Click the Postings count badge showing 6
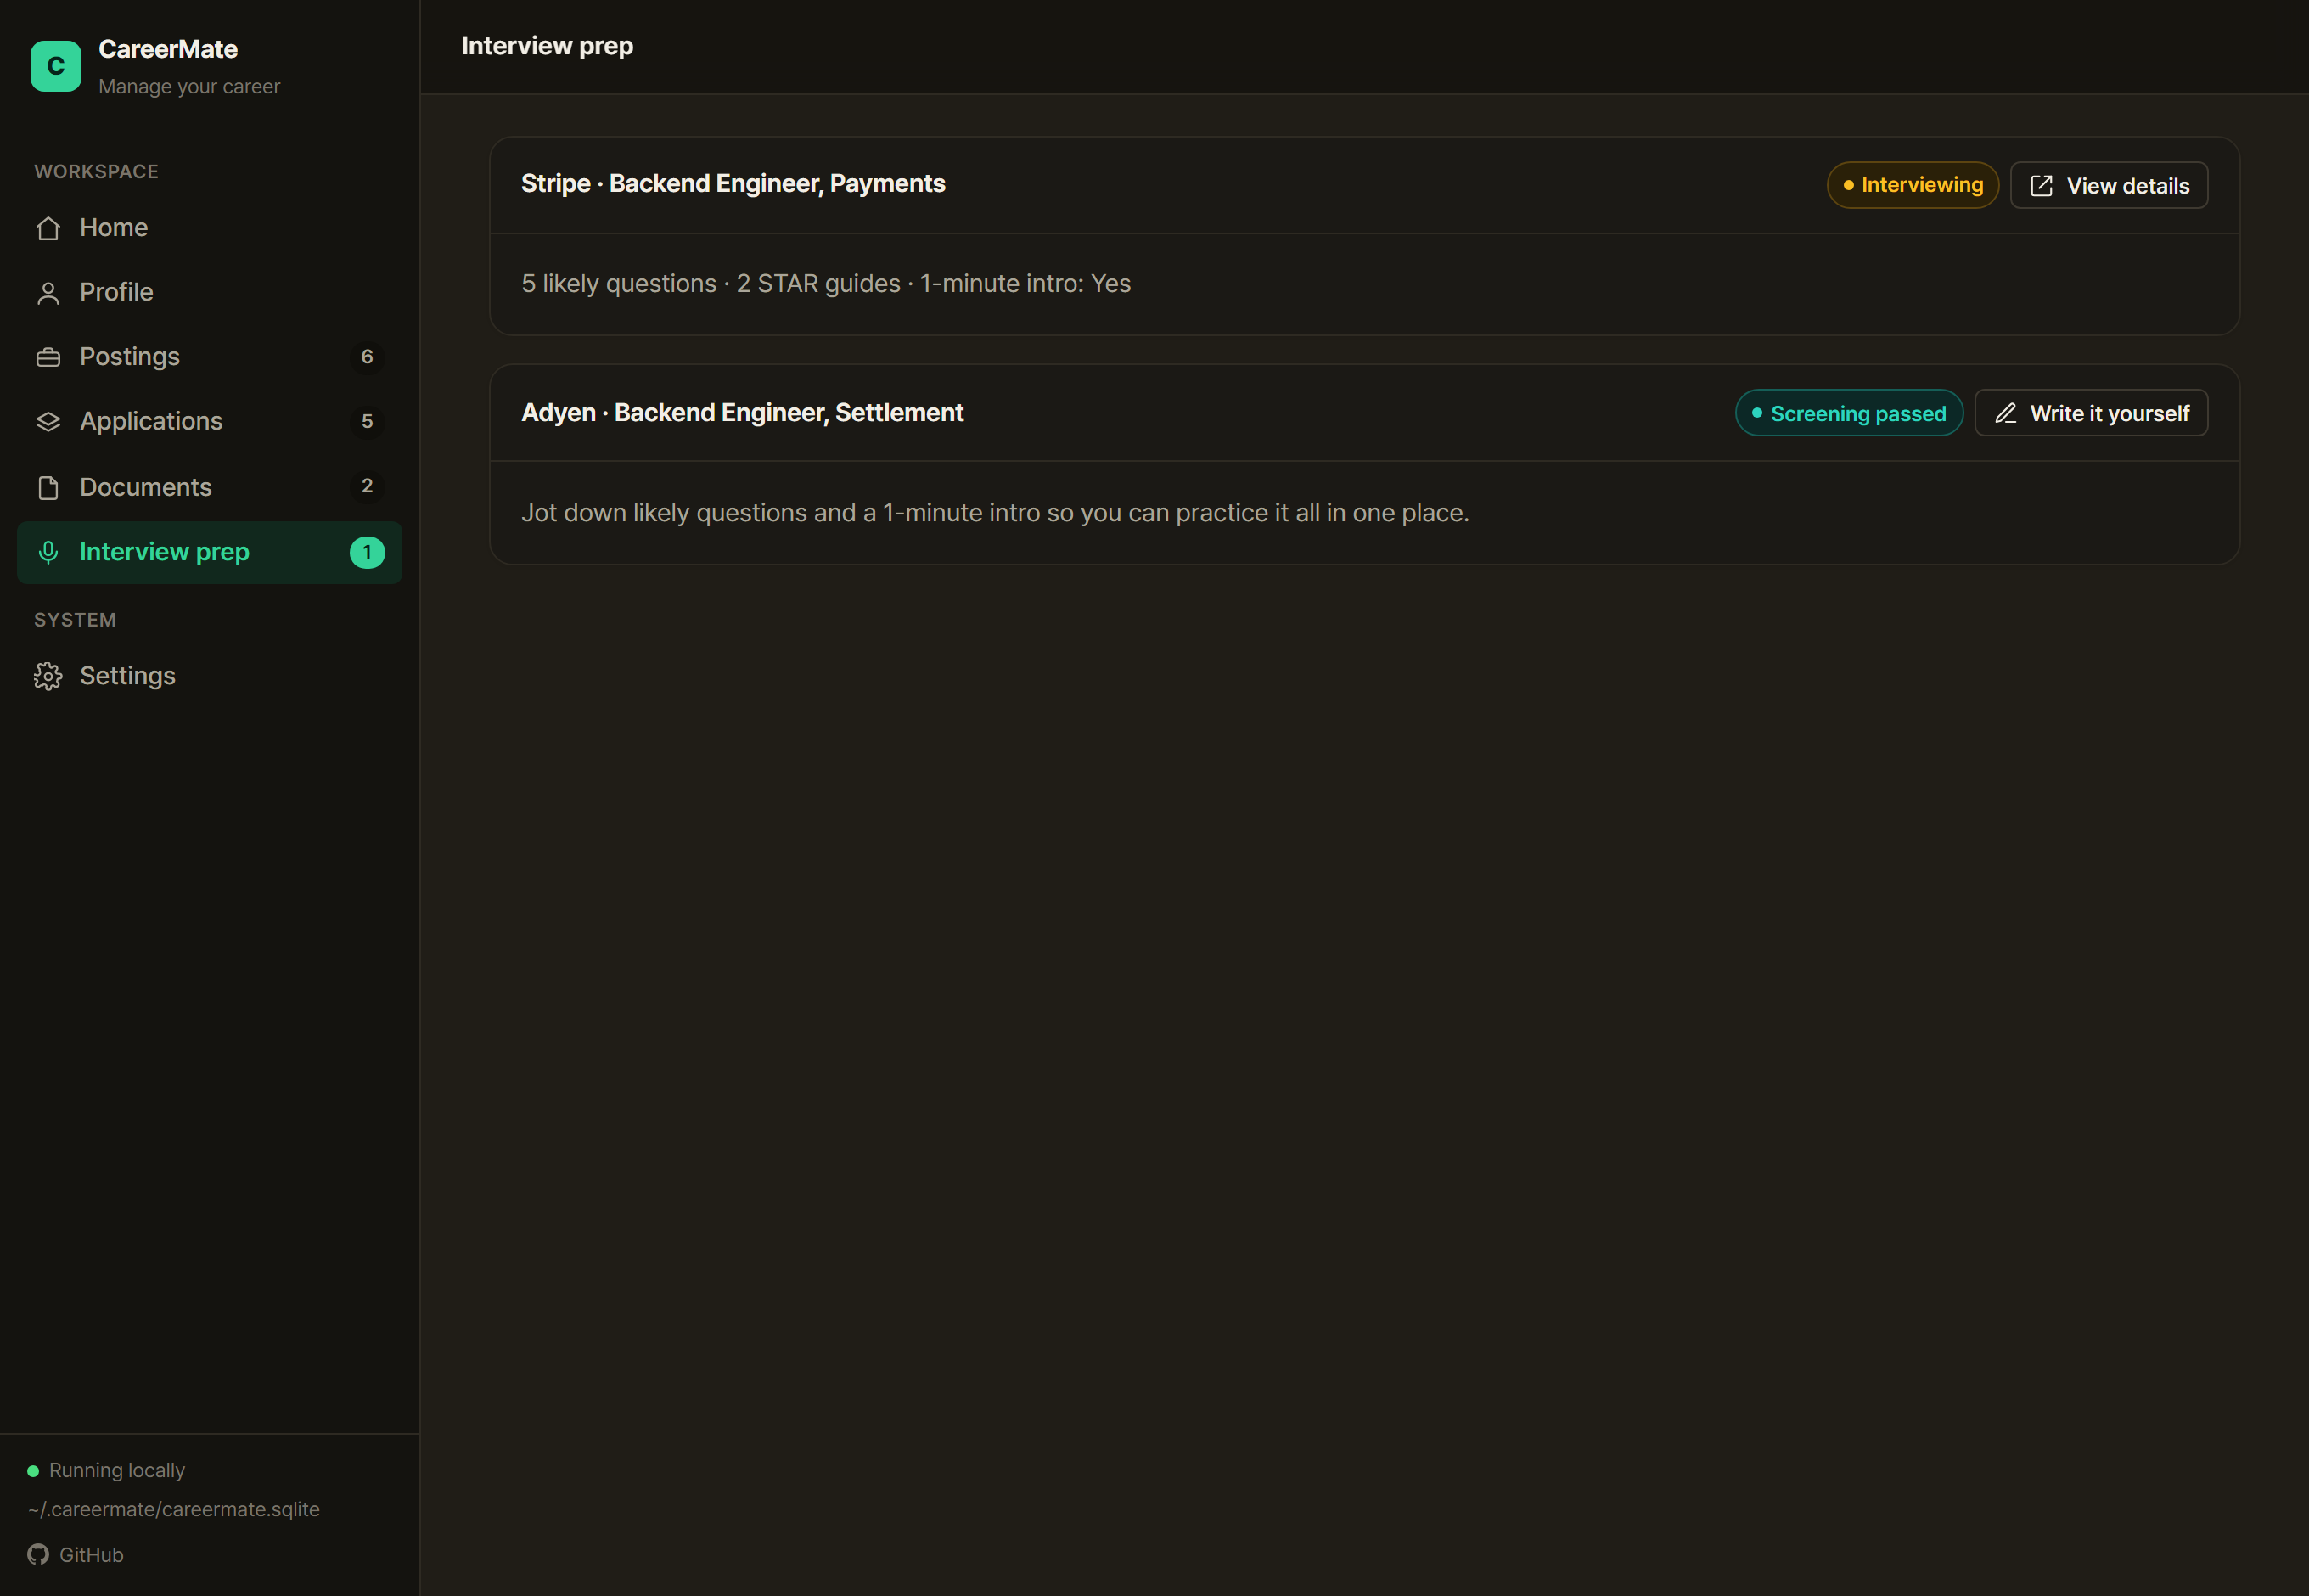This screenshot has height=1596, width=2309. click(367, 357)
